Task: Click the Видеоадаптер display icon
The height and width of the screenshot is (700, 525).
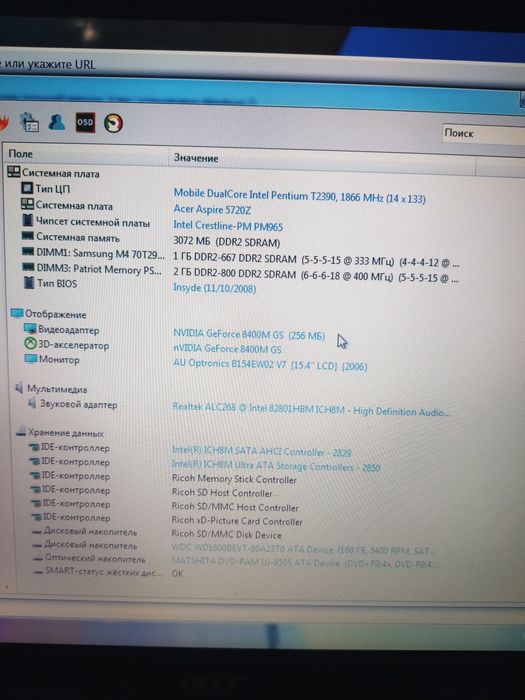Action: 30,329
